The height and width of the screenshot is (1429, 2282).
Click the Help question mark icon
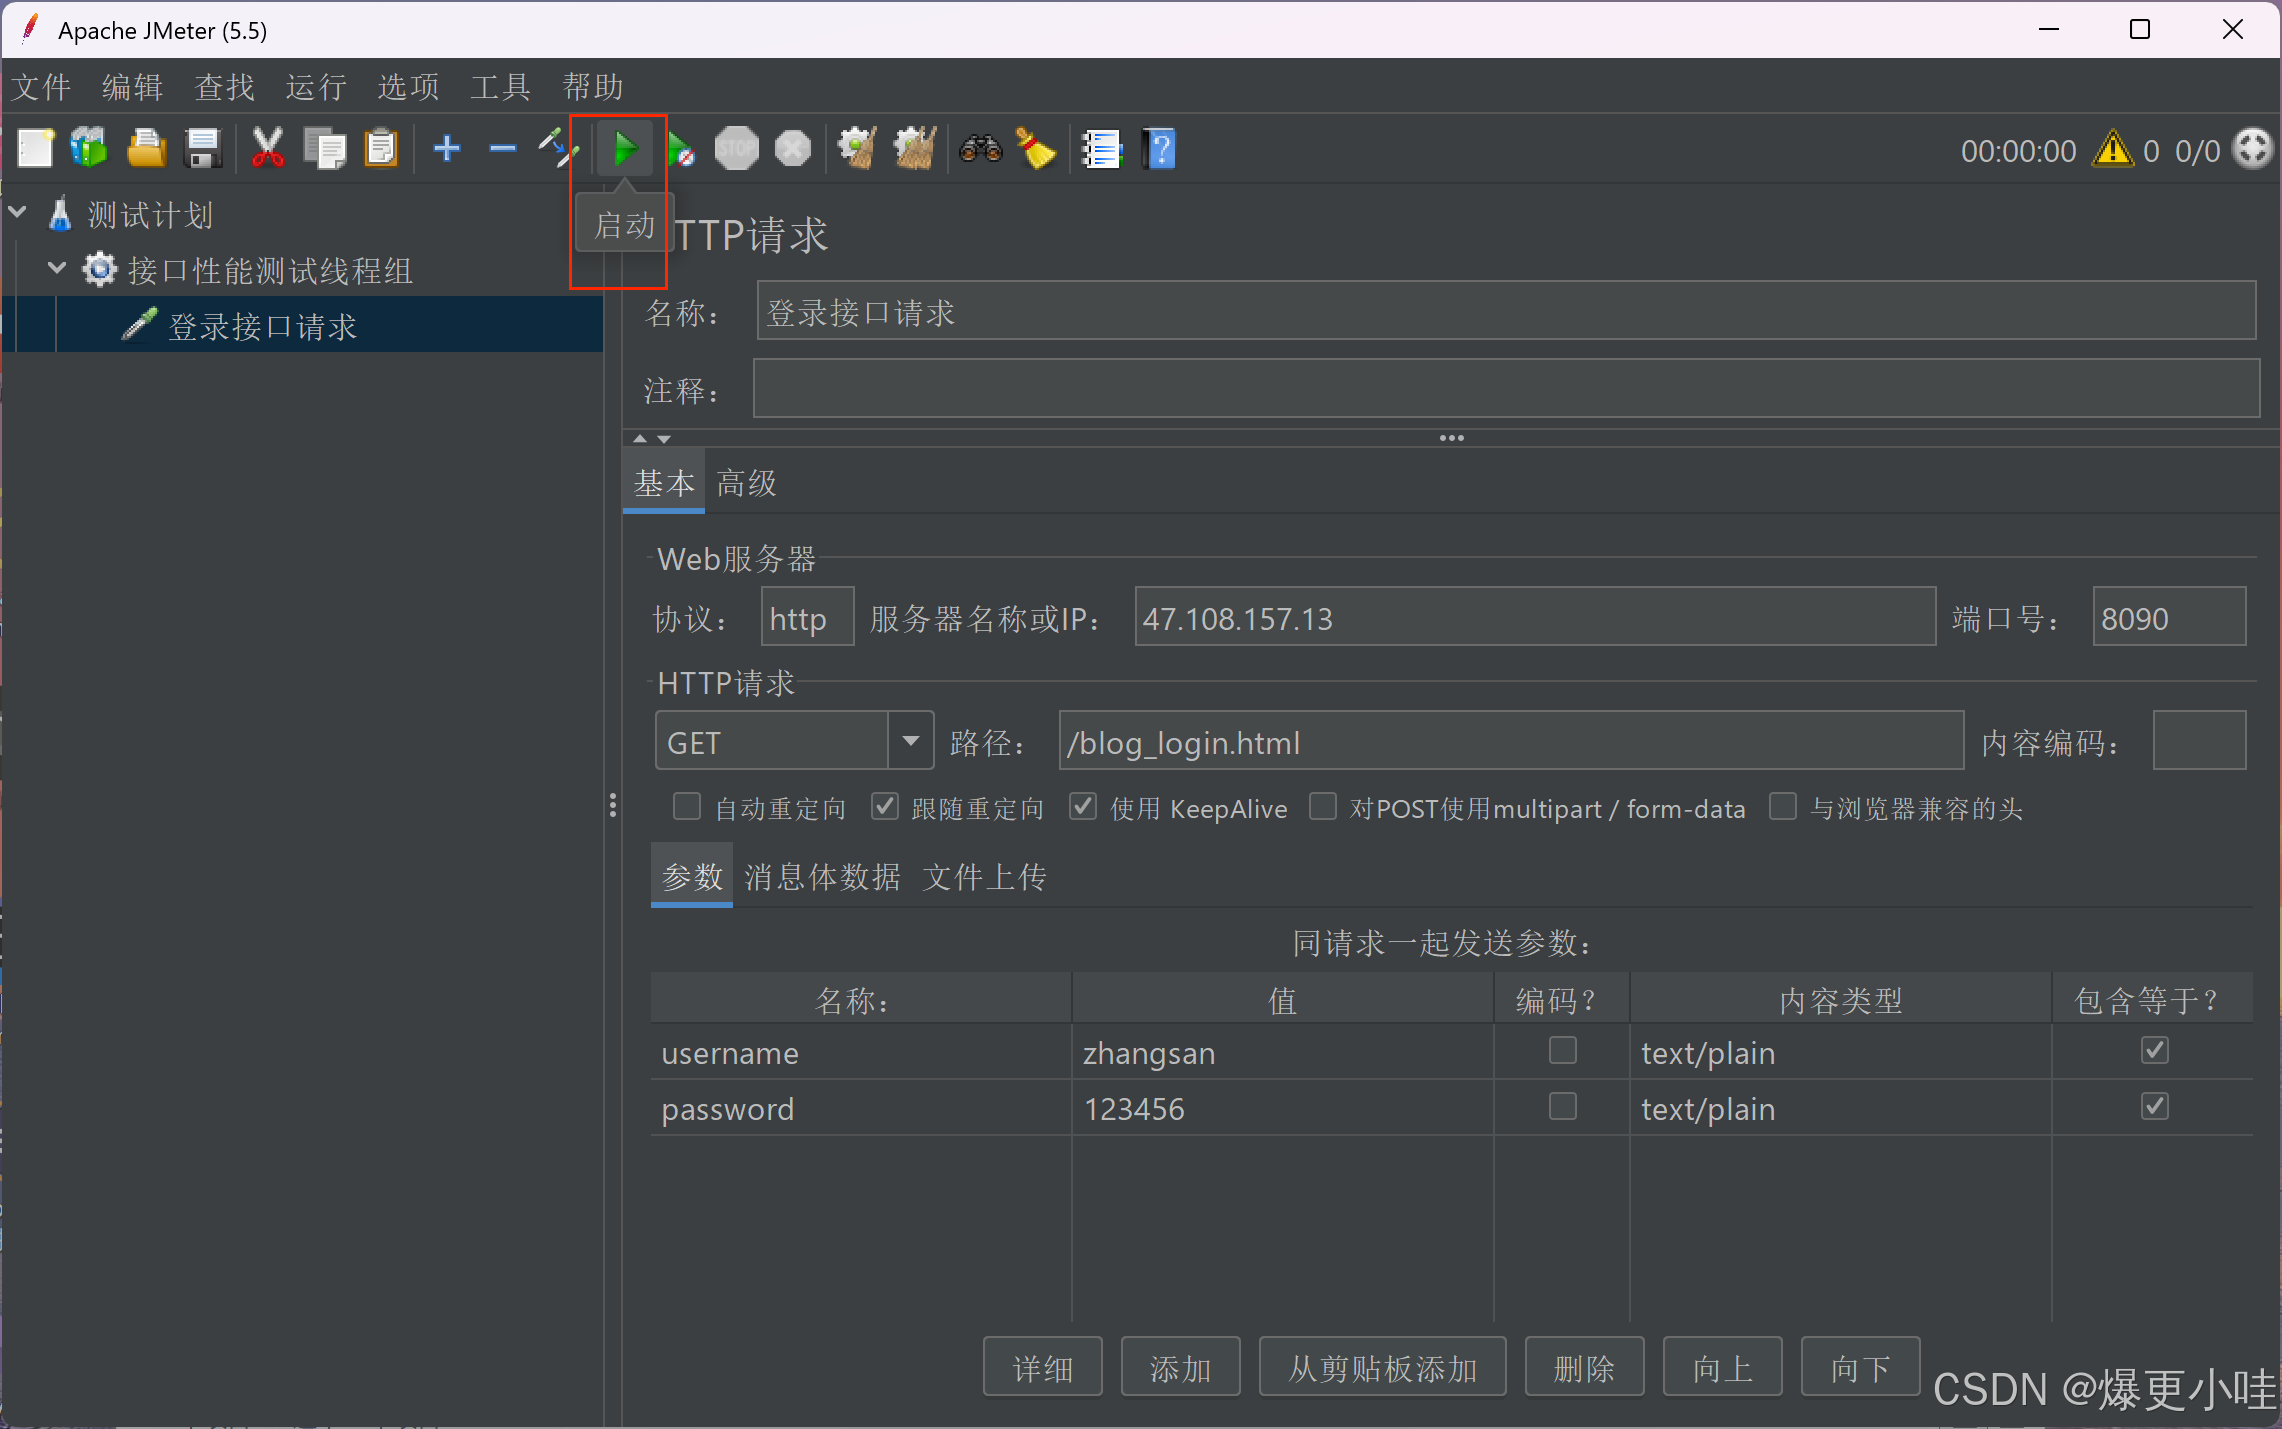[1160, 150]
